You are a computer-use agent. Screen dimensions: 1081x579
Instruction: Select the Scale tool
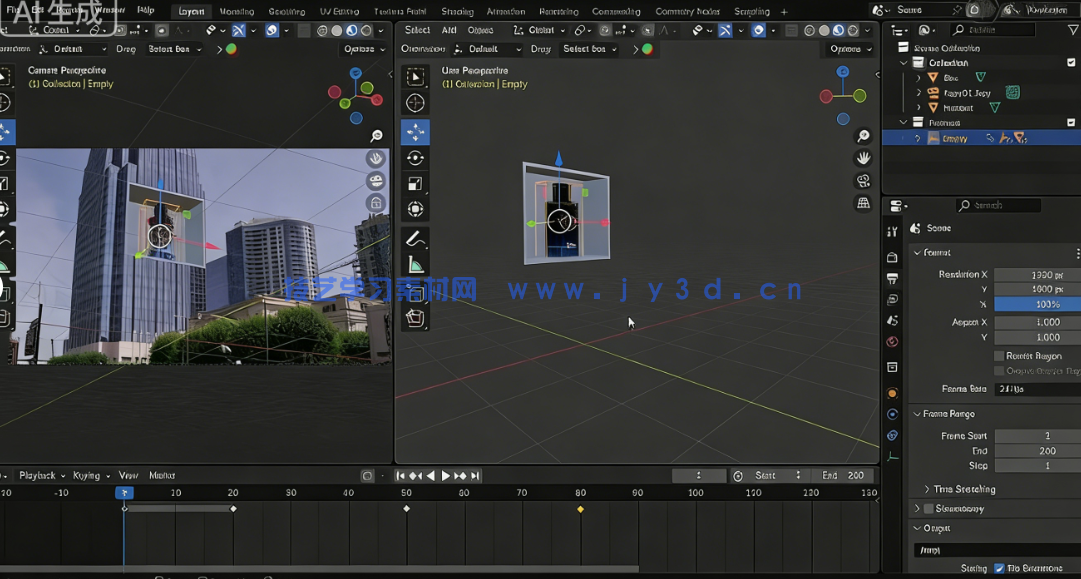(415, 183)
